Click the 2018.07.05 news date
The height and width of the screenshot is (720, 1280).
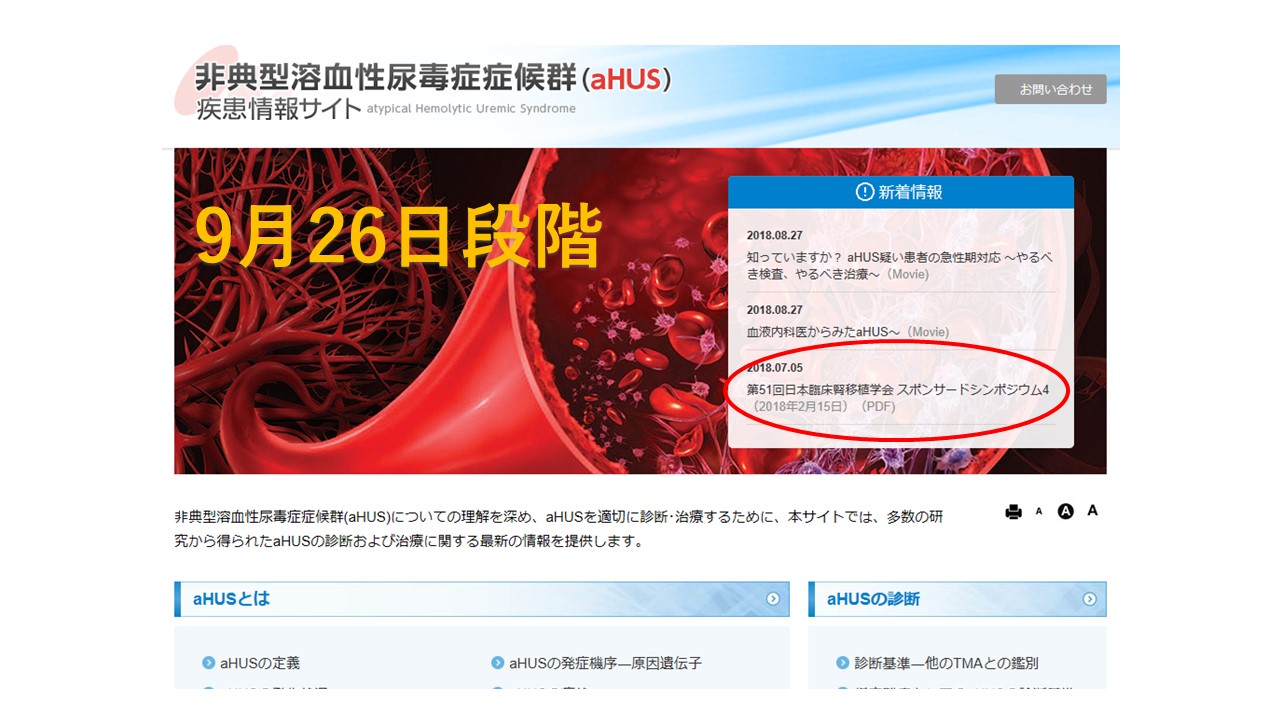point(775,368)
